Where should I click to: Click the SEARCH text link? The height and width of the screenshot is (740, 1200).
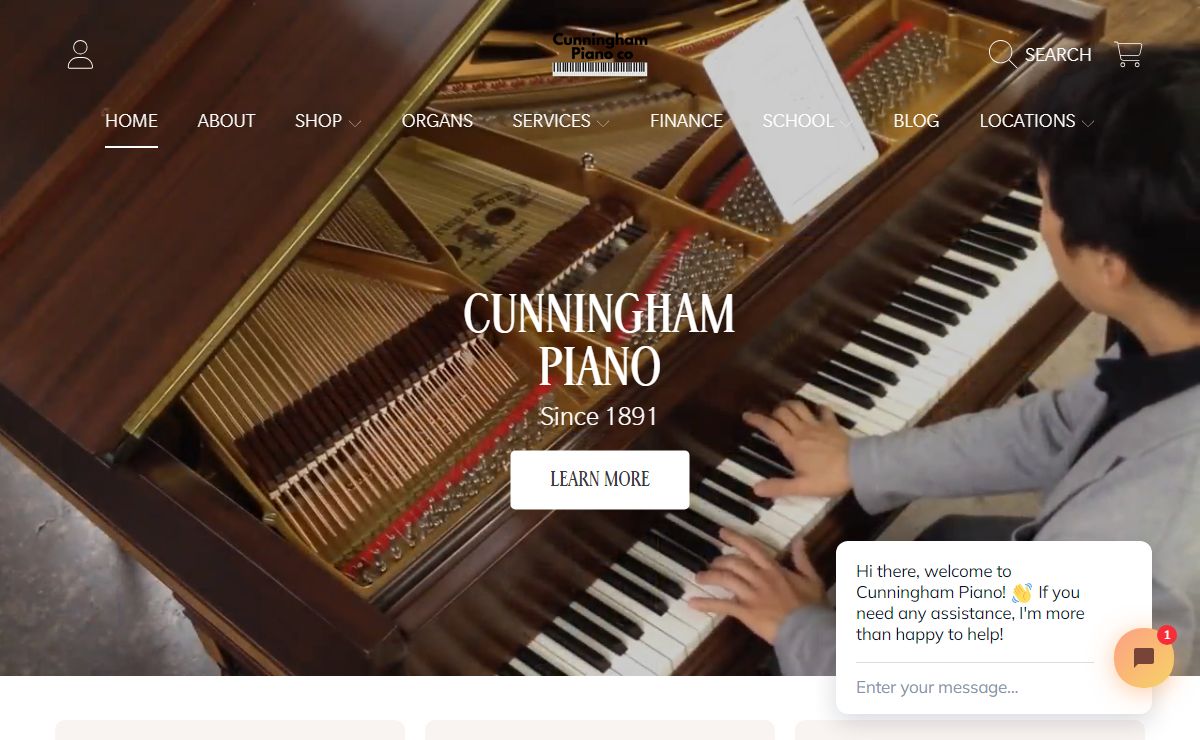point(1058,55)
